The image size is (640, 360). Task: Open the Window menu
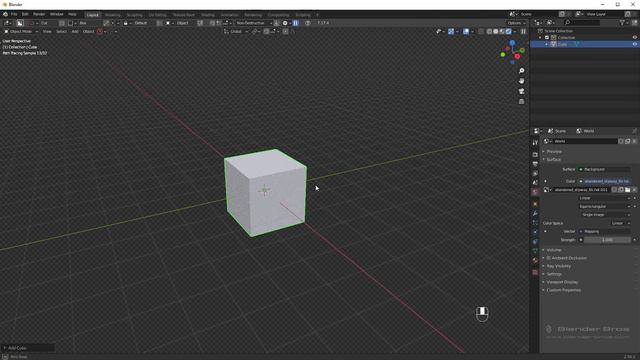pyautogui.click(x=57, y=14)
